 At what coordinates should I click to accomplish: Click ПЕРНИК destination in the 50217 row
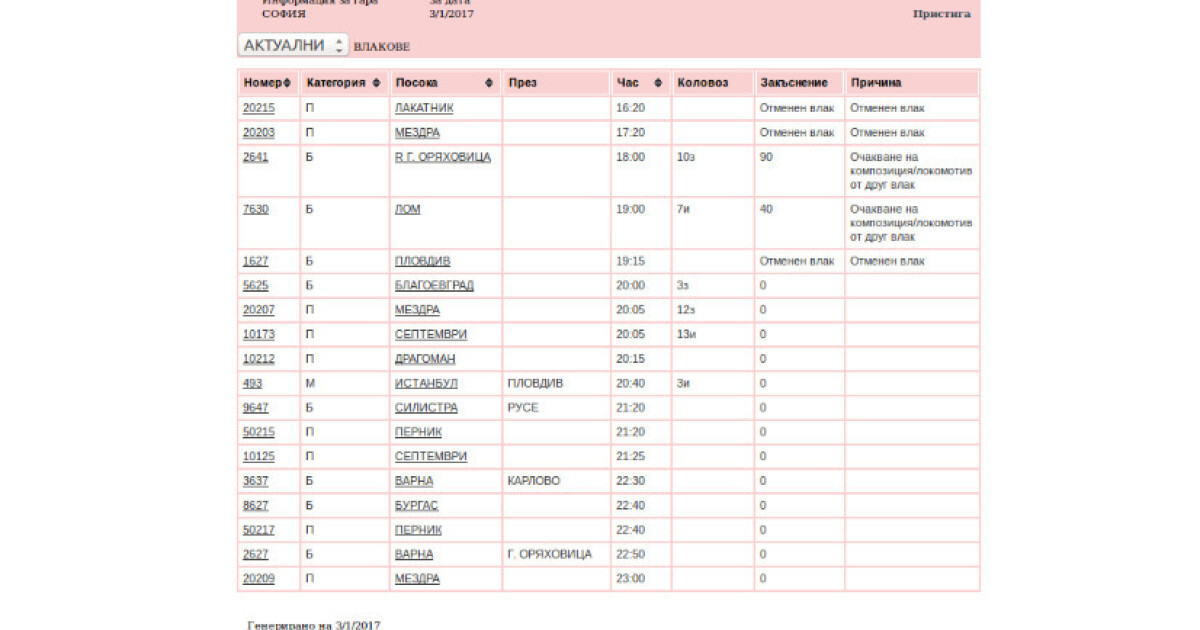tap(418, 530)
